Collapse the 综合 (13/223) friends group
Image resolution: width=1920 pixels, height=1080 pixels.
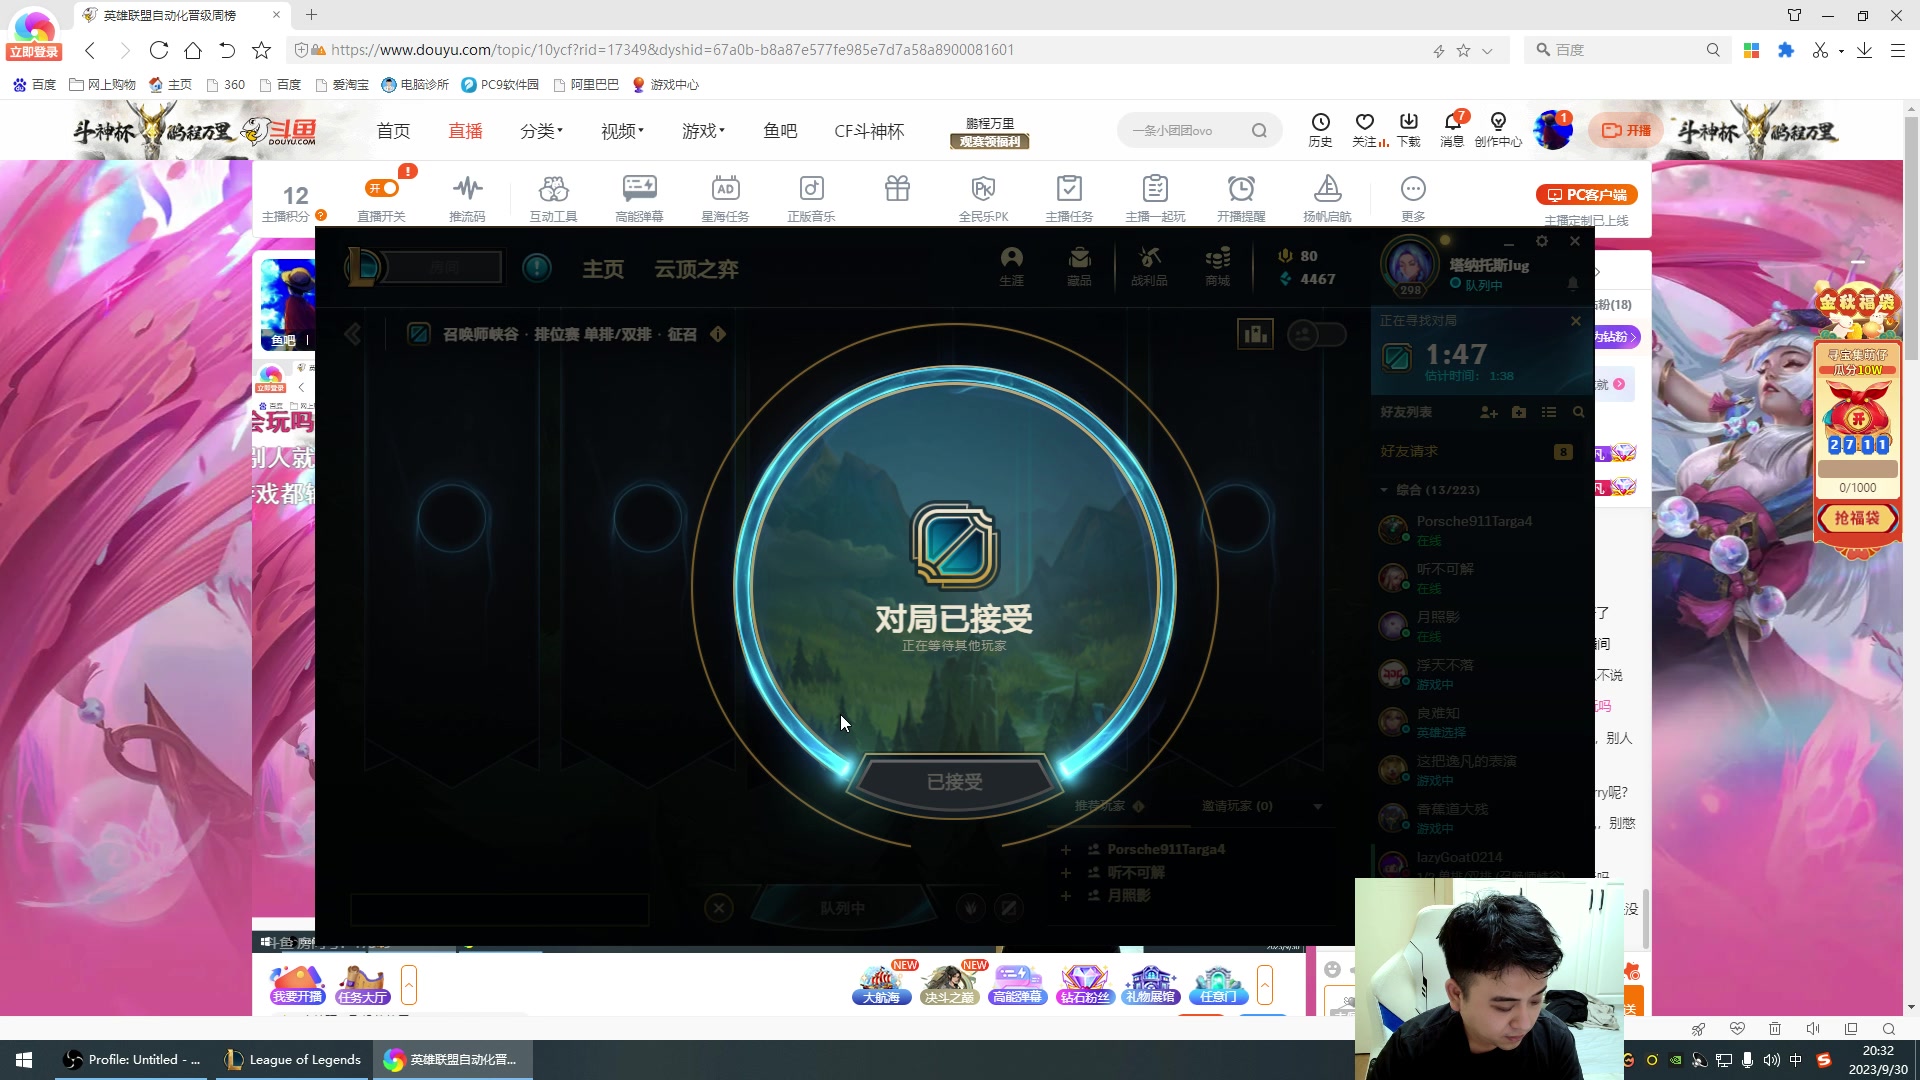point(1384,490)
